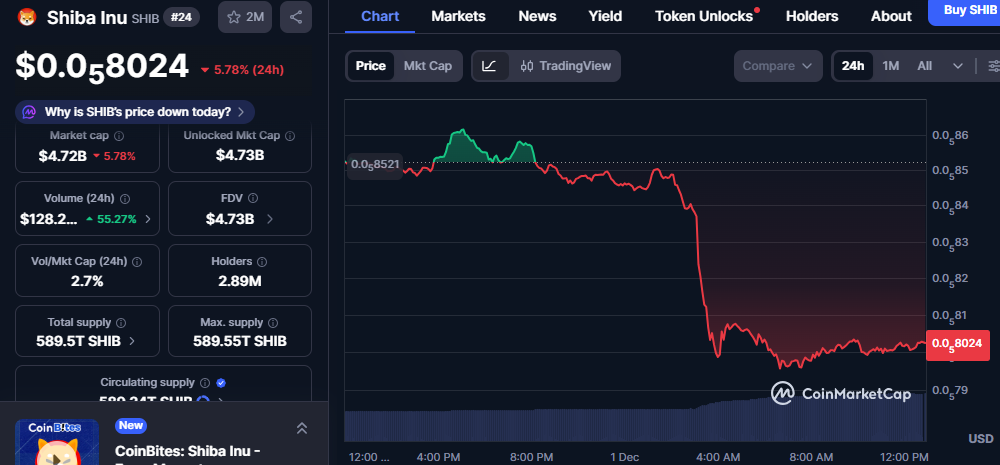Open the Markets tab
The height and width of the screenshot is (465, 1000).
pos(458,16)
